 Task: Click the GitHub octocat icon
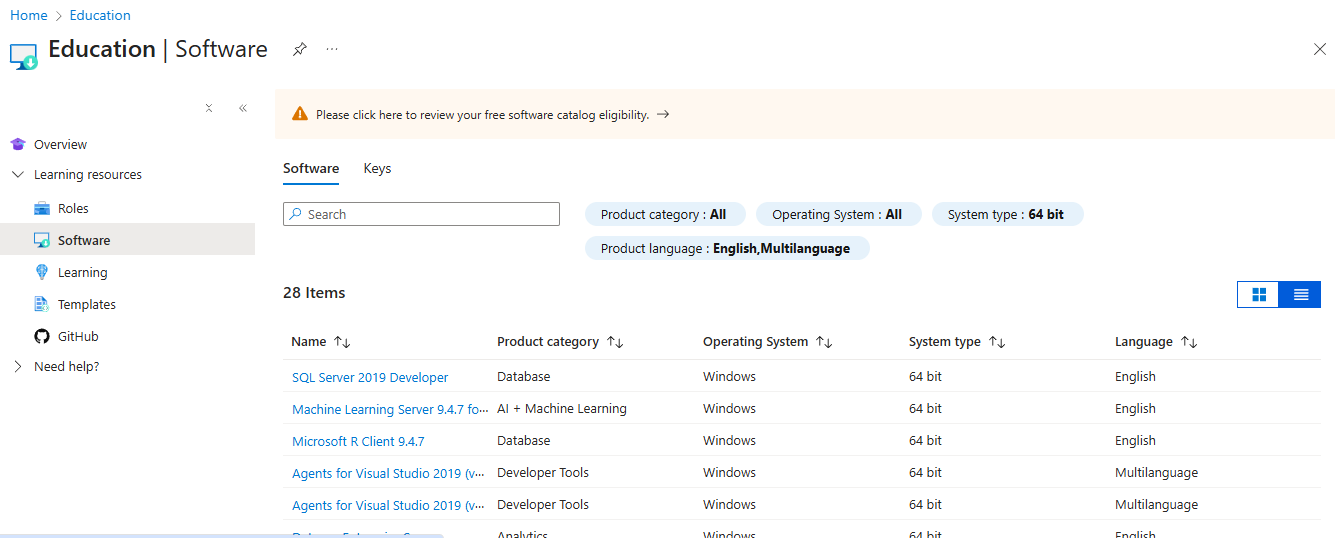42,336
